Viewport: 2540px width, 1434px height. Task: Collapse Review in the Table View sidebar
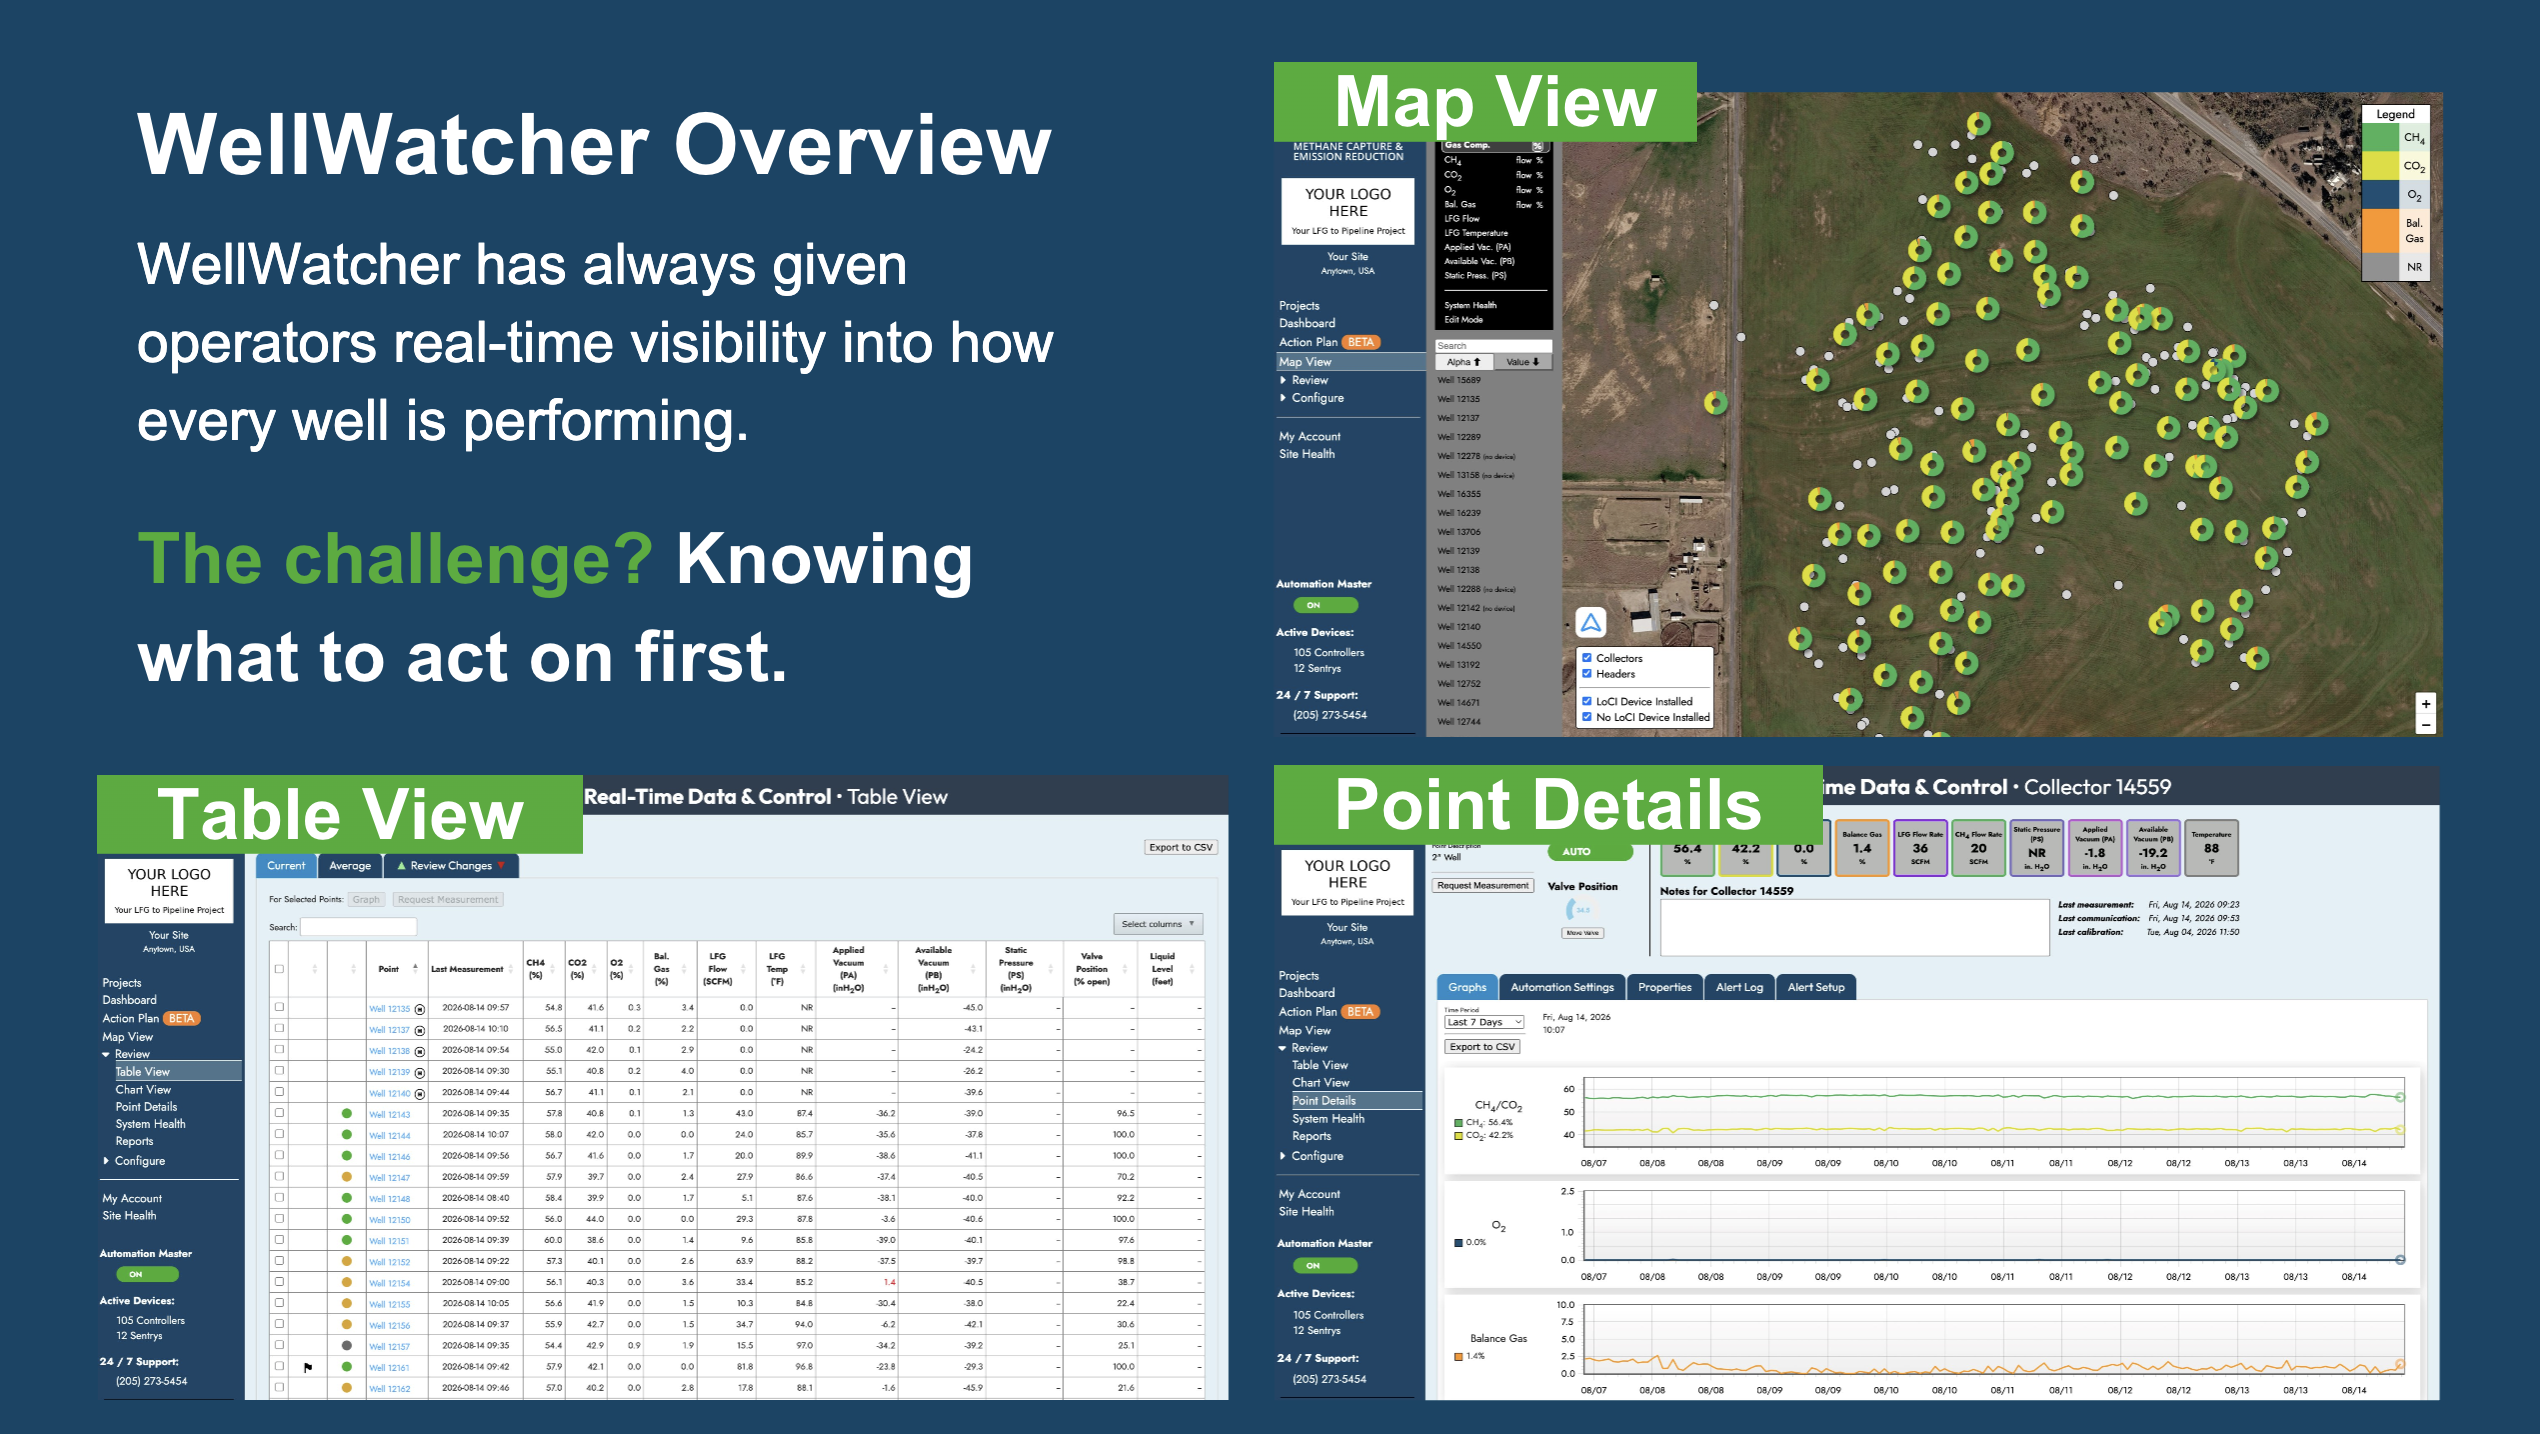pyautogui.click(x=106, y=1054)
